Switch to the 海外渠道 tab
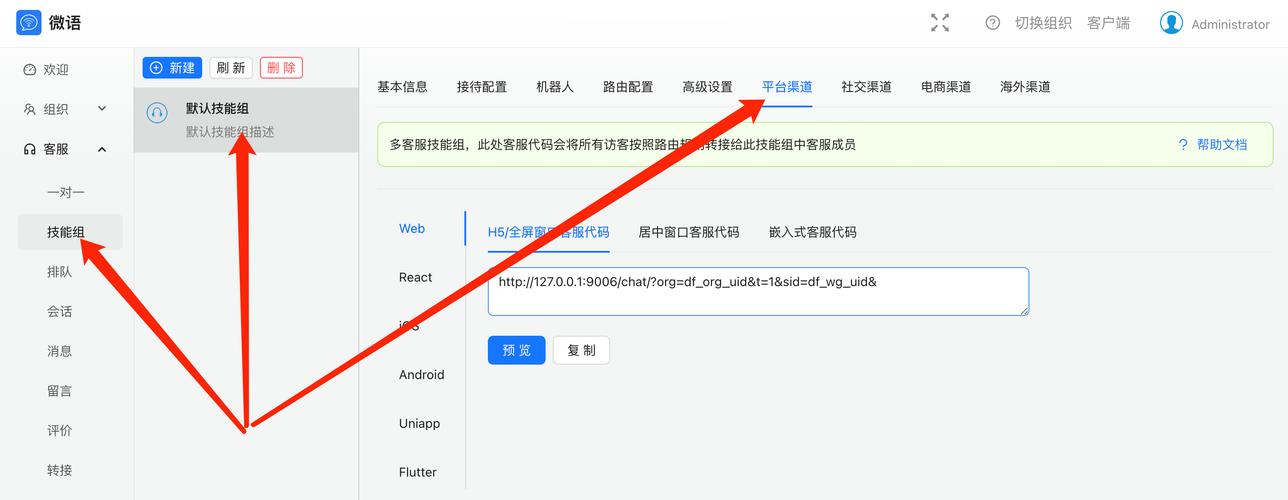This screenshot has width=1288, height=500. [1025, 87]
